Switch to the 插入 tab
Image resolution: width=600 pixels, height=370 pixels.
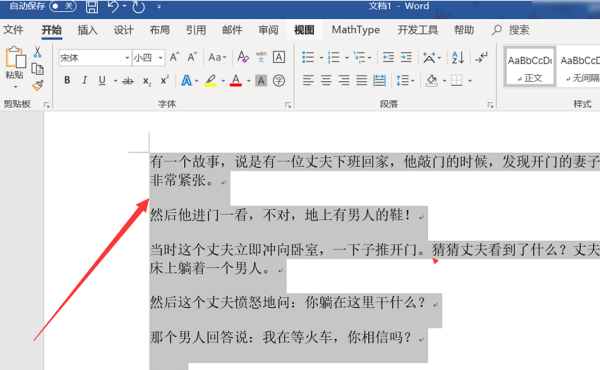point(87,30)
